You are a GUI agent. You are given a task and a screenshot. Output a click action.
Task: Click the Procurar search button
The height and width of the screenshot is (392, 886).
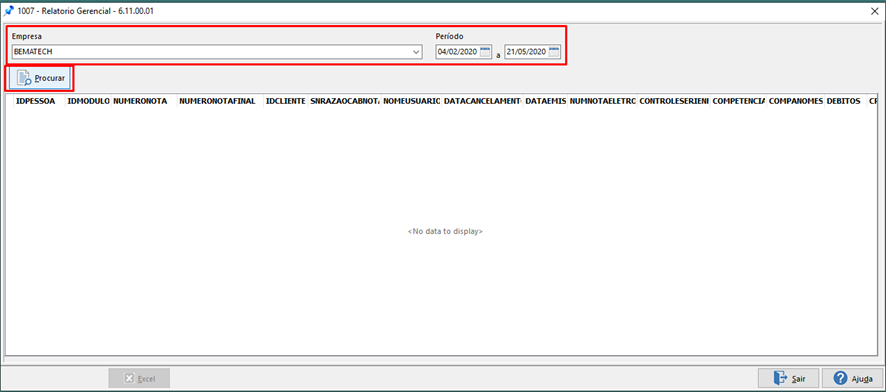tap(40, 79)
